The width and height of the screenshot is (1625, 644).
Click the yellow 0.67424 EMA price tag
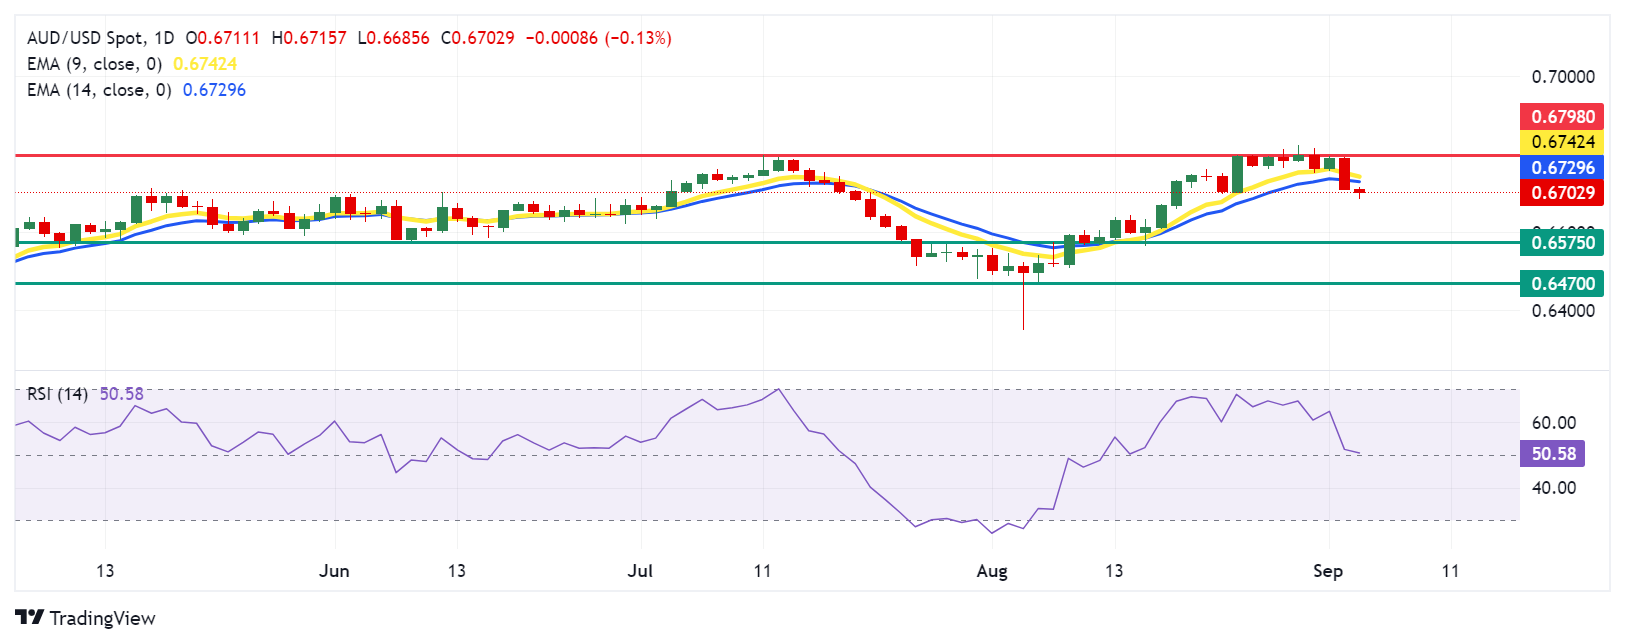1562,142
